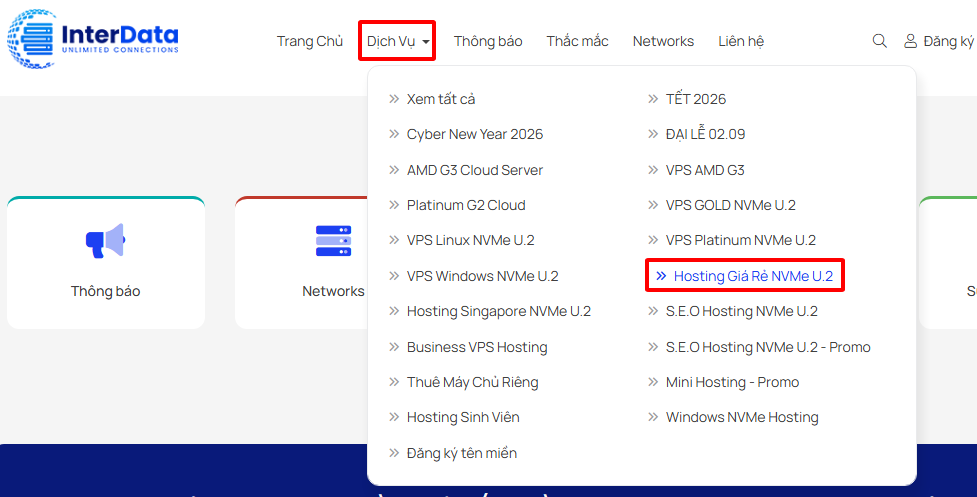Select Windows NVMe Hosting
Viewport: 977px width, 497px height.
[x=742, y=417]
